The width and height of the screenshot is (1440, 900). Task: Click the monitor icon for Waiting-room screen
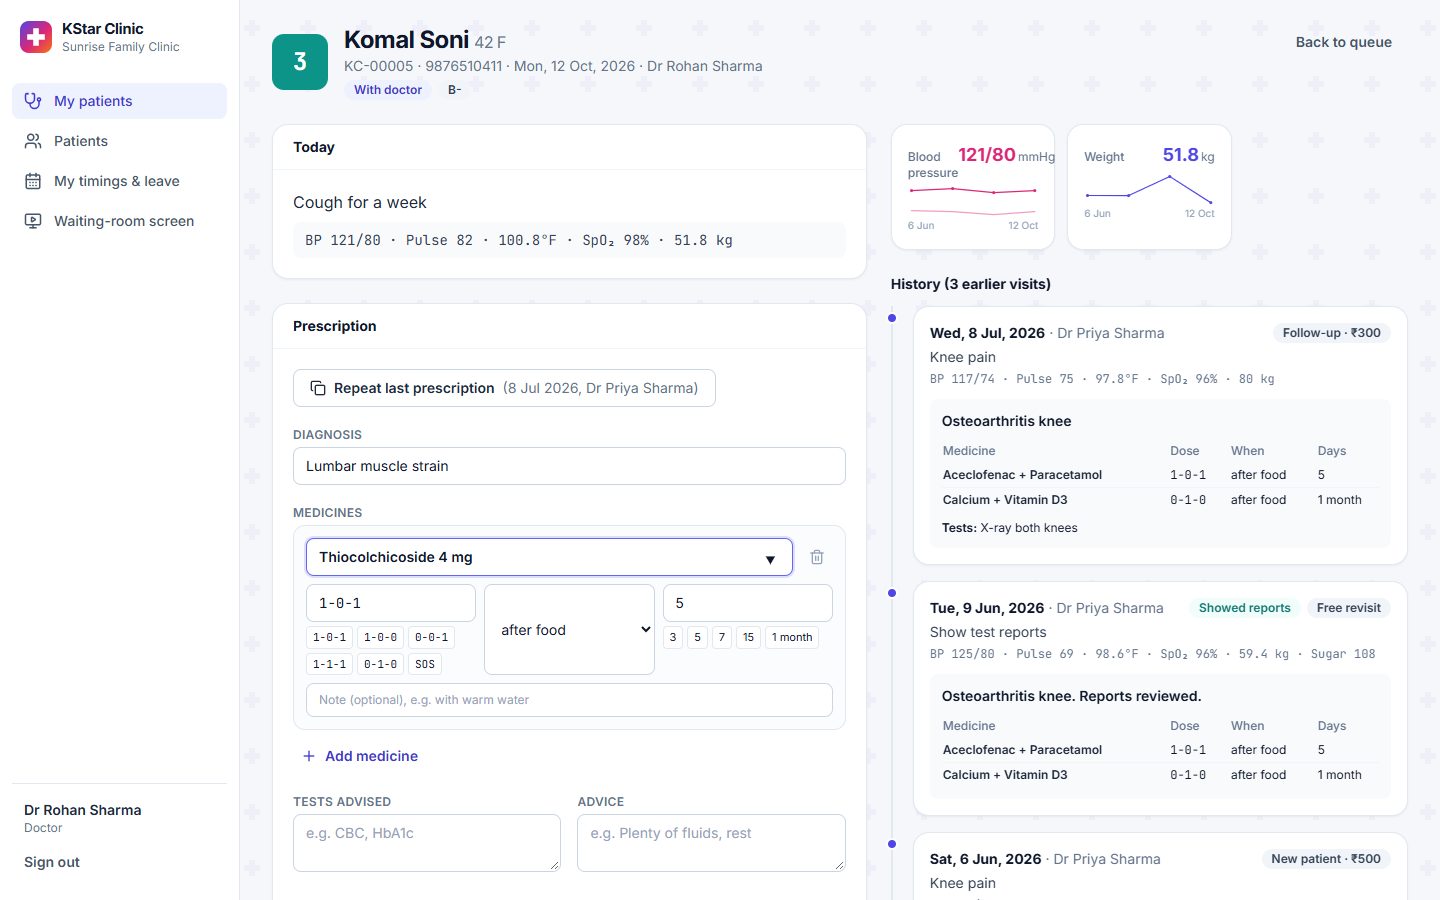(33, 221)
